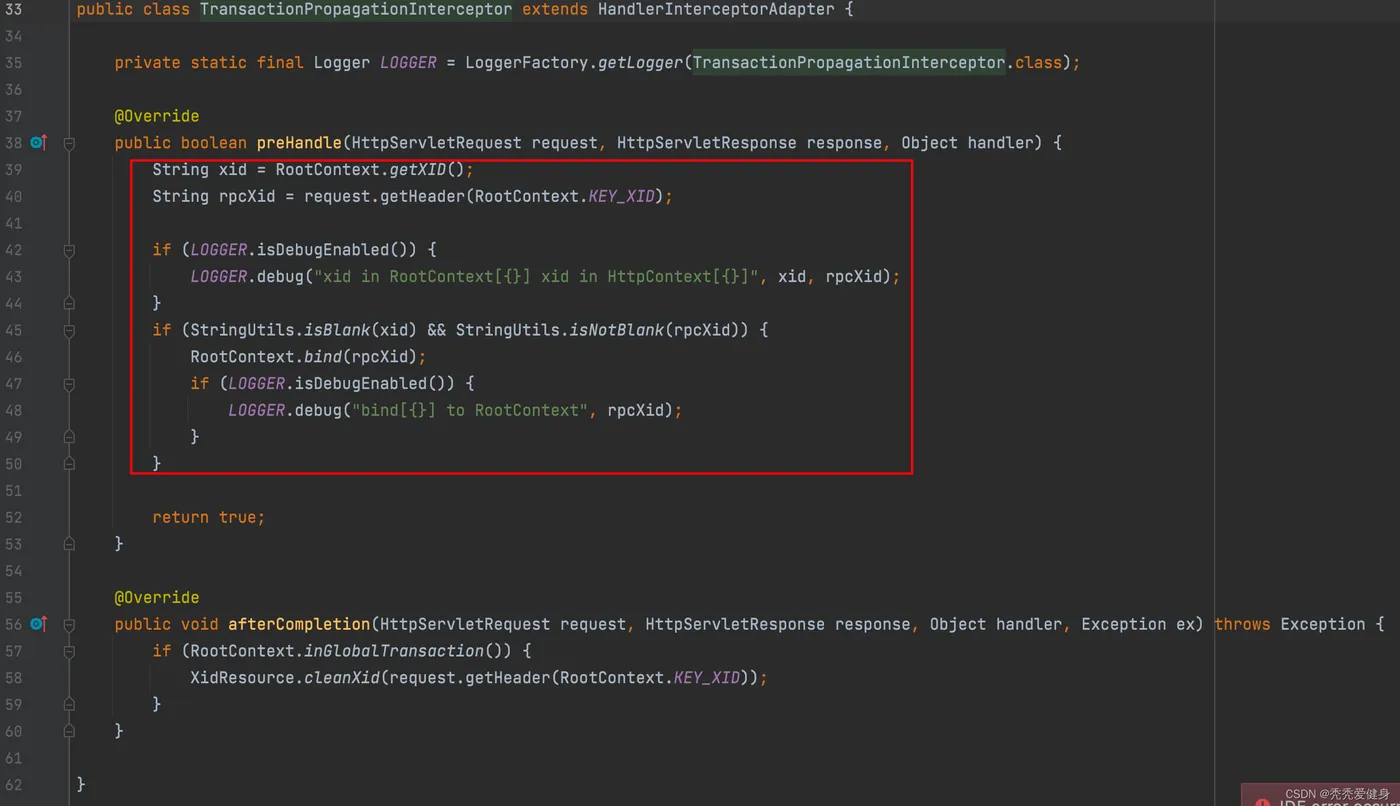Click the throws keyword on line 56
The width and height of the screenshot is (1400, 806).
point(1242,624)
